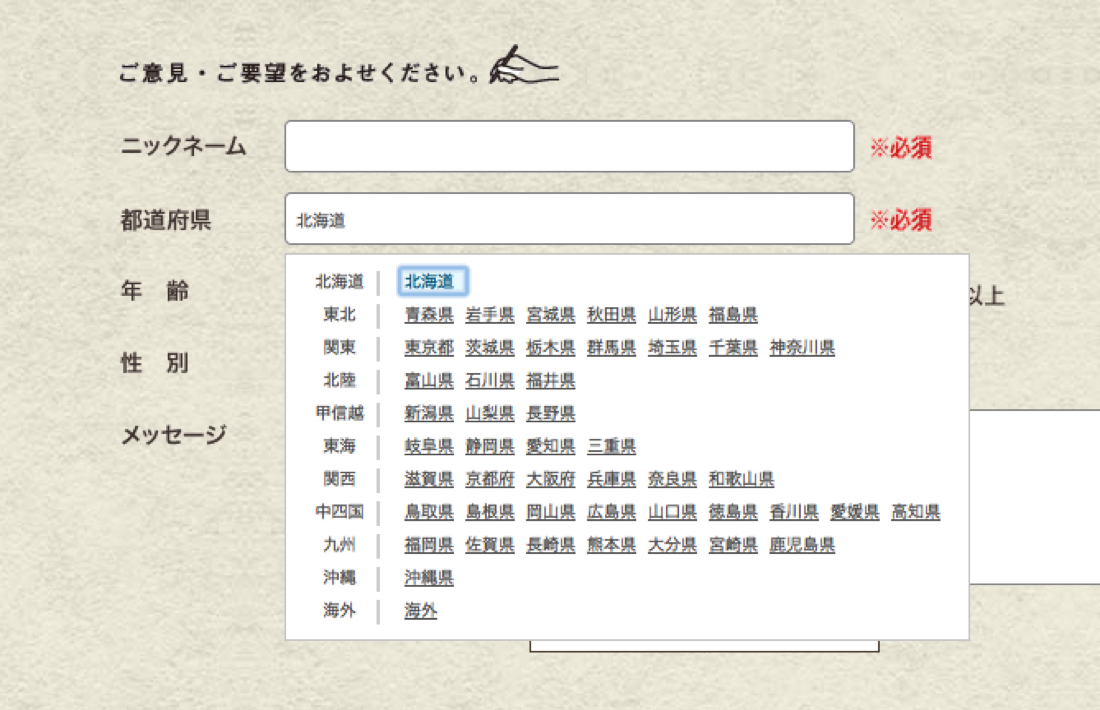The height and width of the screenshot is (710, 1100).
Task: Select 大阪府 under 関西
Action: coord(548,479)
